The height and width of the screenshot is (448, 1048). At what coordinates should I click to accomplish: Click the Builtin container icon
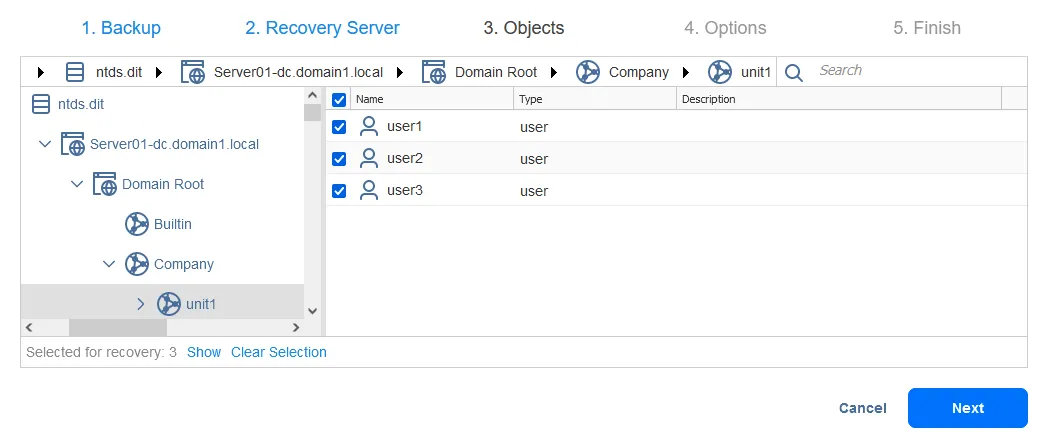136,224
